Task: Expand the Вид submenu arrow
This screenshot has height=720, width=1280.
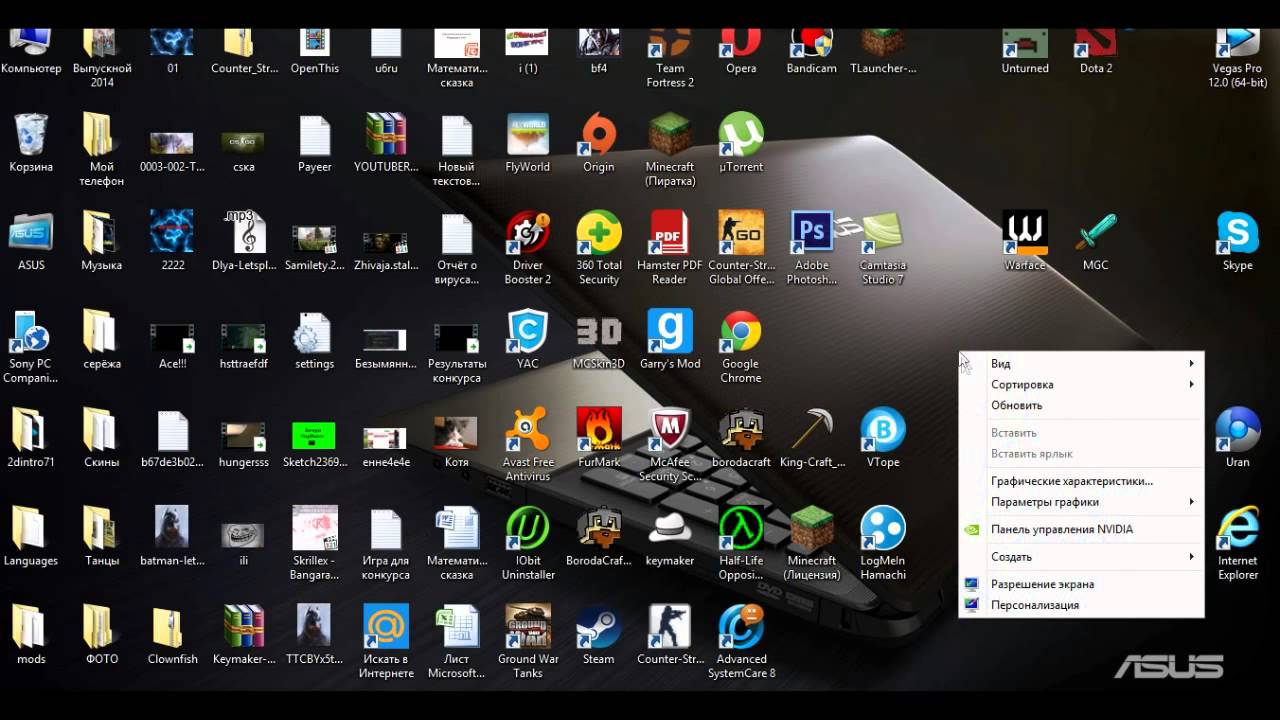Action: [1191, 364]
